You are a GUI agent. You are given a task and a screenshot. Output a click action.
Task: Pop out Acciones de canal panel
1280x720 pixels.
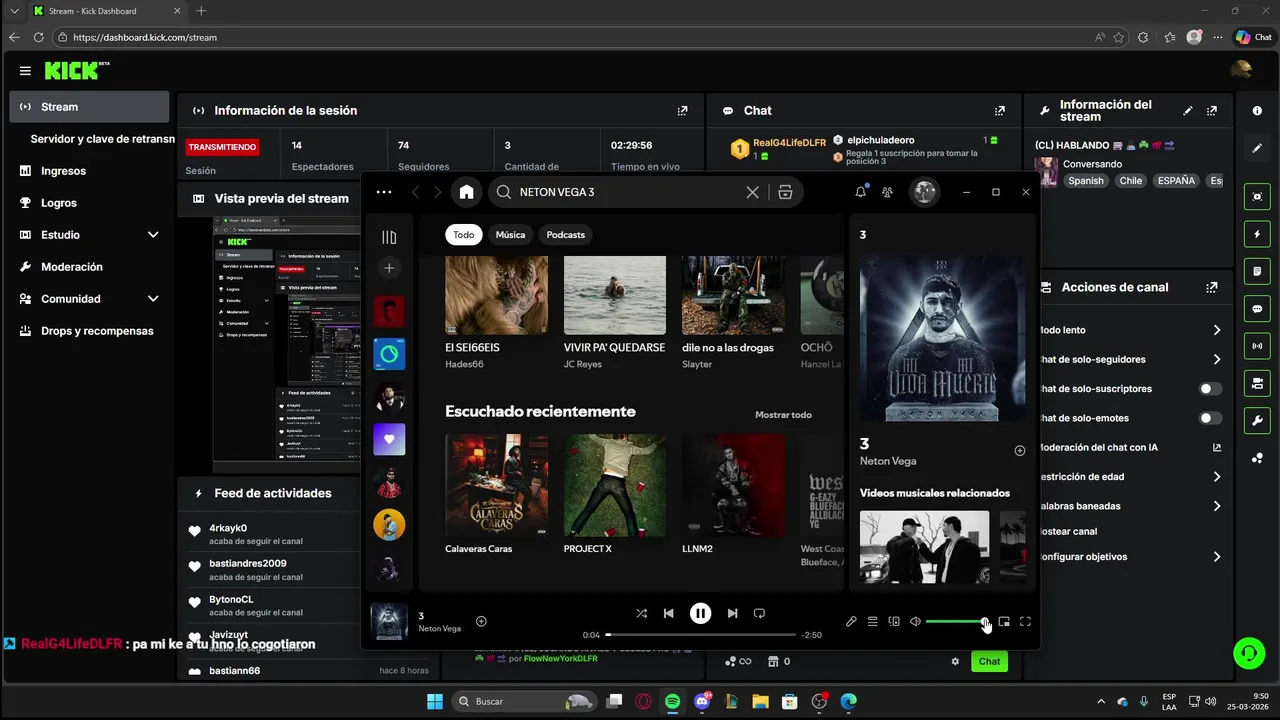pyautogui.click(x=1212, y=287)
